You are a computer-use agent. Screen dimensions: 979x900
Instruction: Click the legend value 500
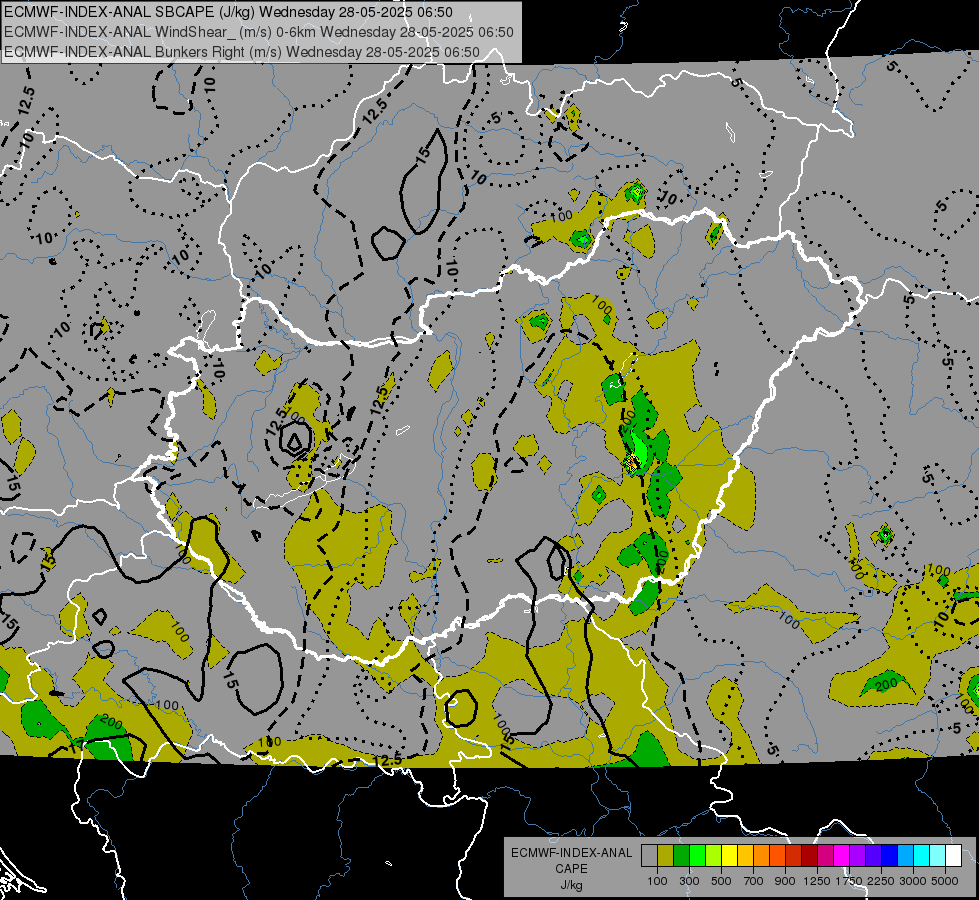(721, 881)
